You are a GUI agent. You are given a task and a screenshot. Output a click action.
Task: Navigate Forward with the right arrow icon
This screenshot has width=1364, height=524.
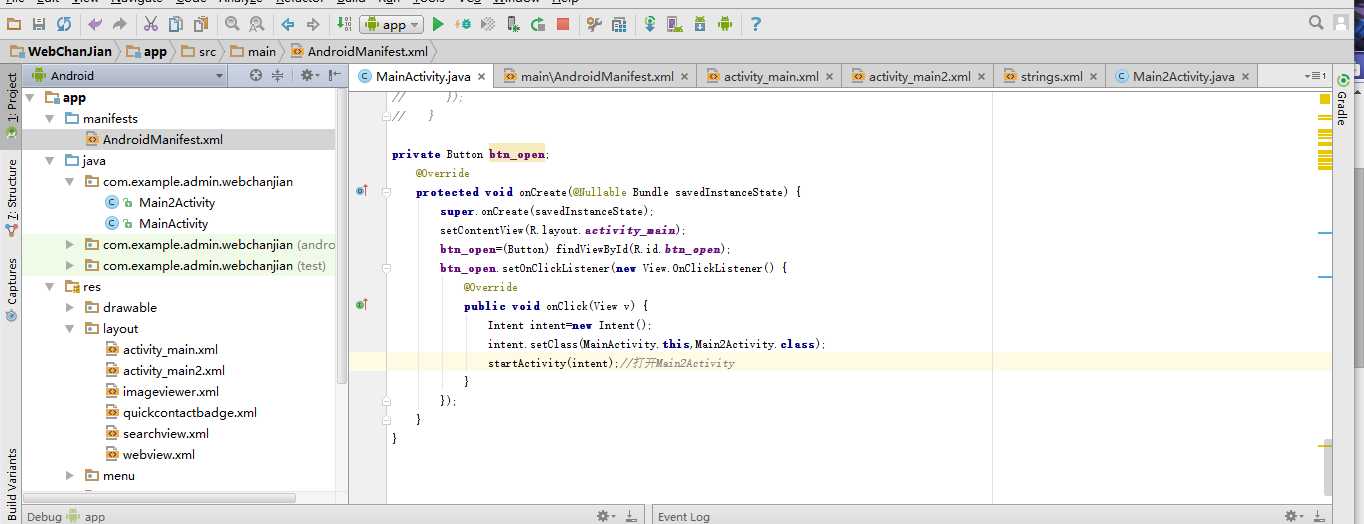coord(313,24)
